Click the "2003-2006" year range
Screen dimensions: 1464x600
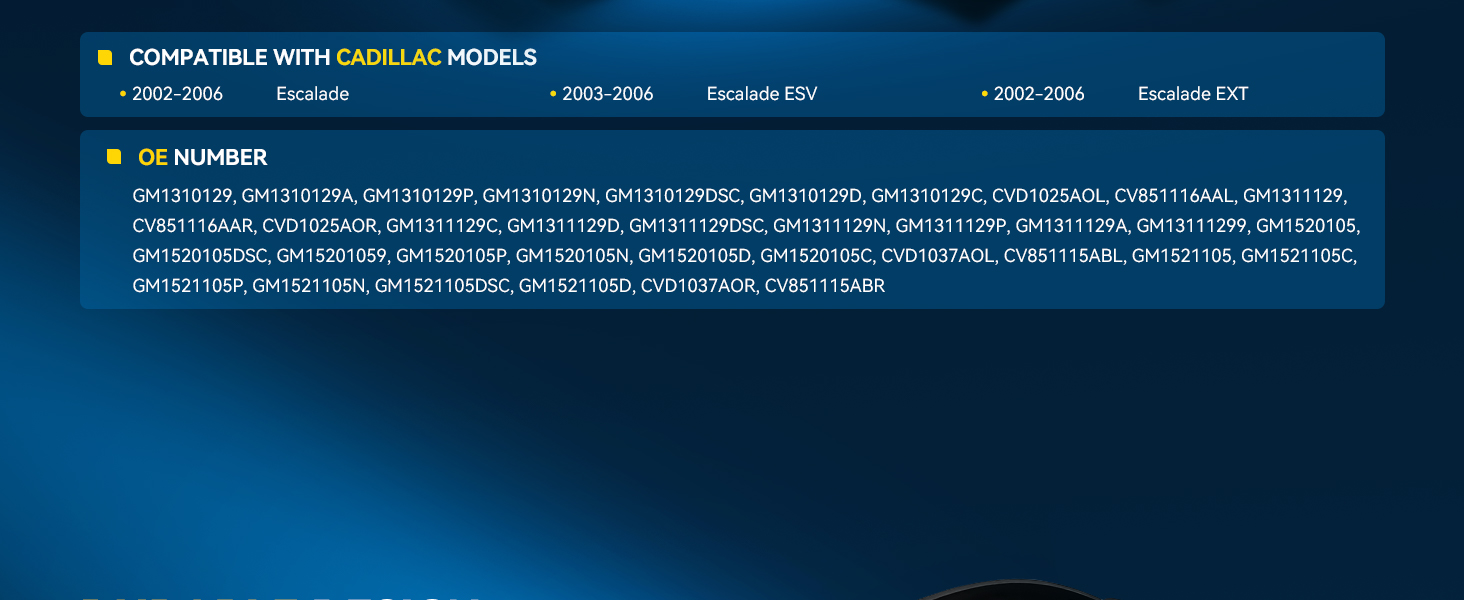[x=608, y=94]
